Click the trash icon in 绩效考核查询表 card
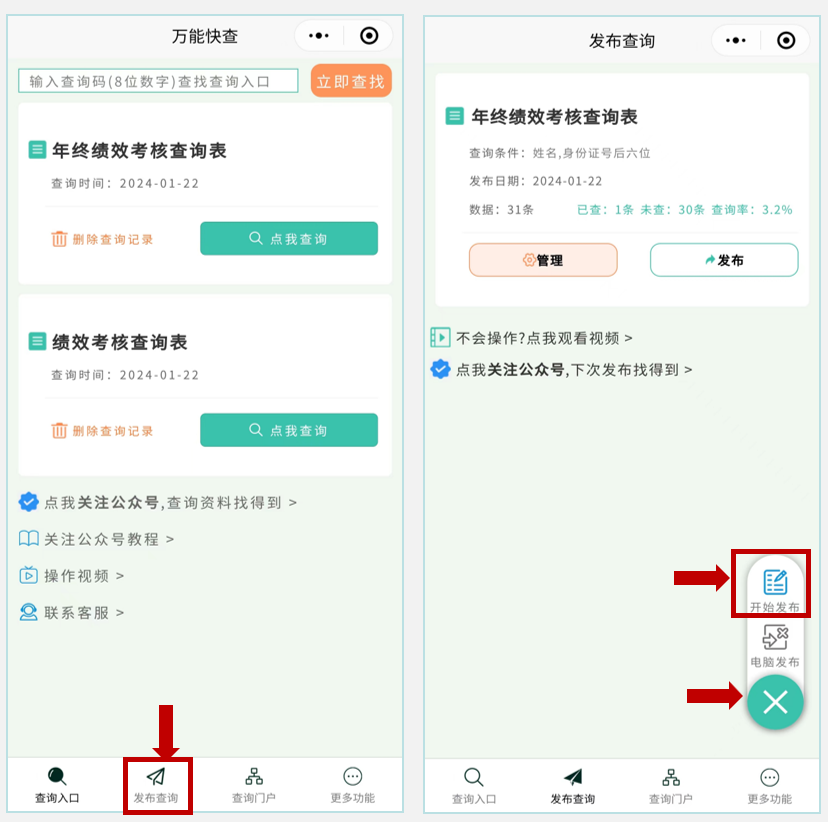Viewport: 828px width, 822px height. (59, 431)
